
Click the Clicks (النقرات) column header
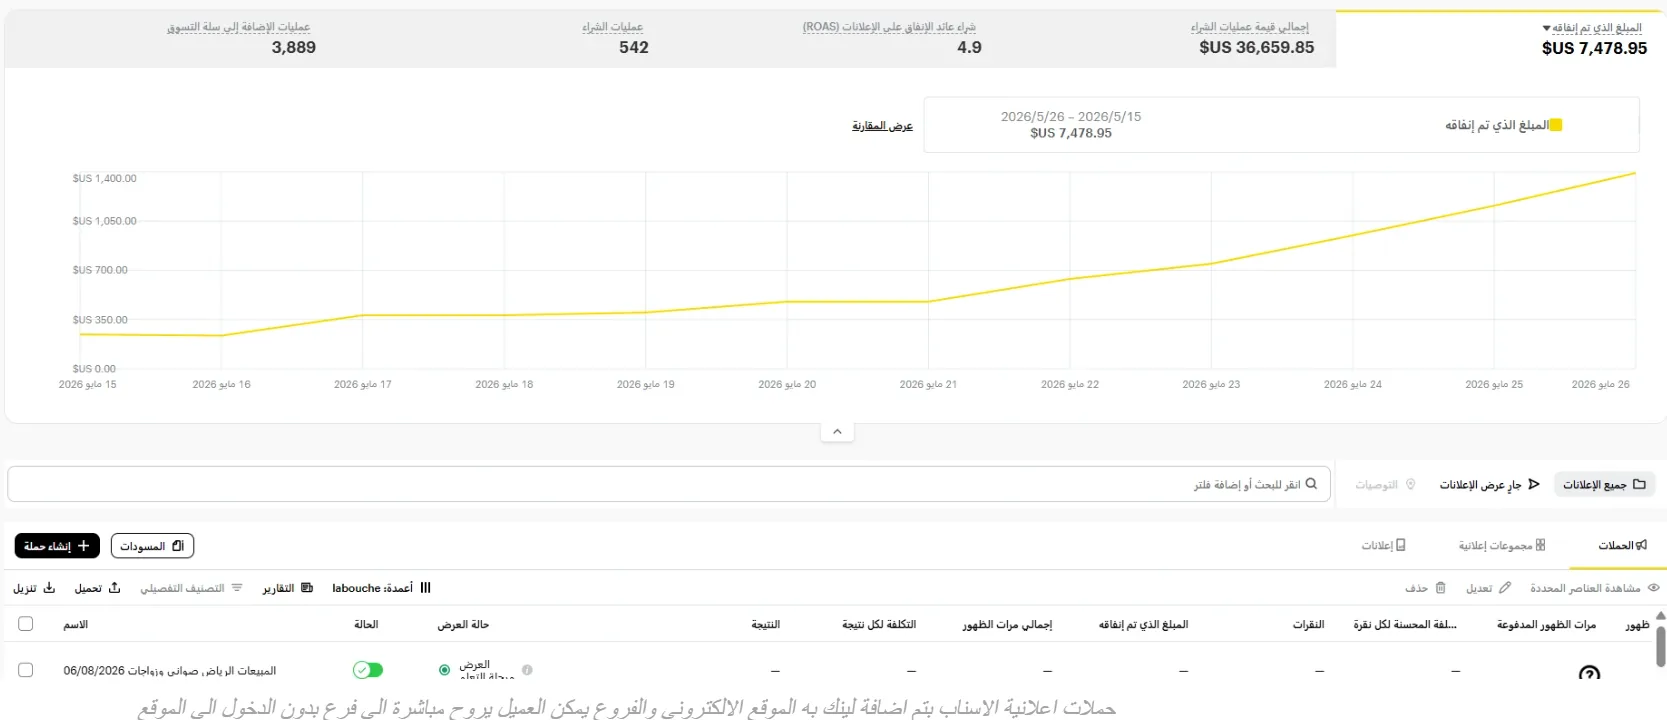point(1308,624)
